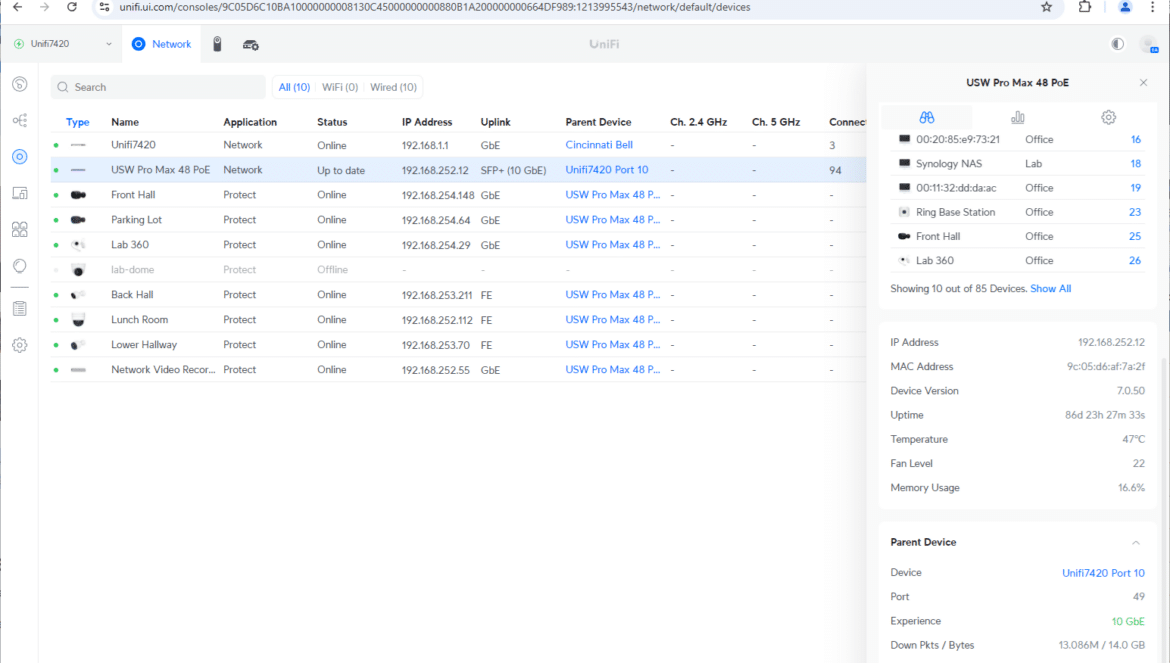Open the console settings device icon
The image size is (1170, 663).
coord(251,45)
